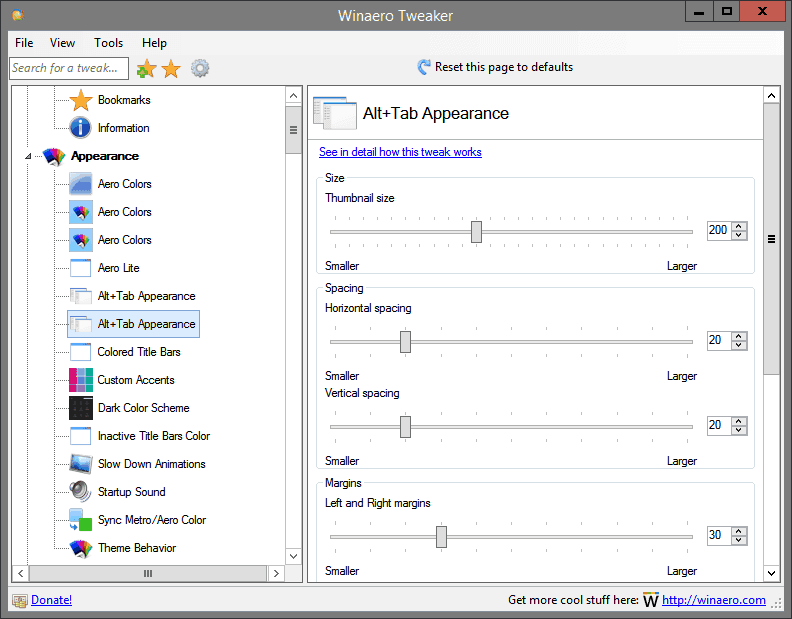Increase Left and Right margins spinner value
Viewport: 792px width, 619px height.
(x=739, y=531)
